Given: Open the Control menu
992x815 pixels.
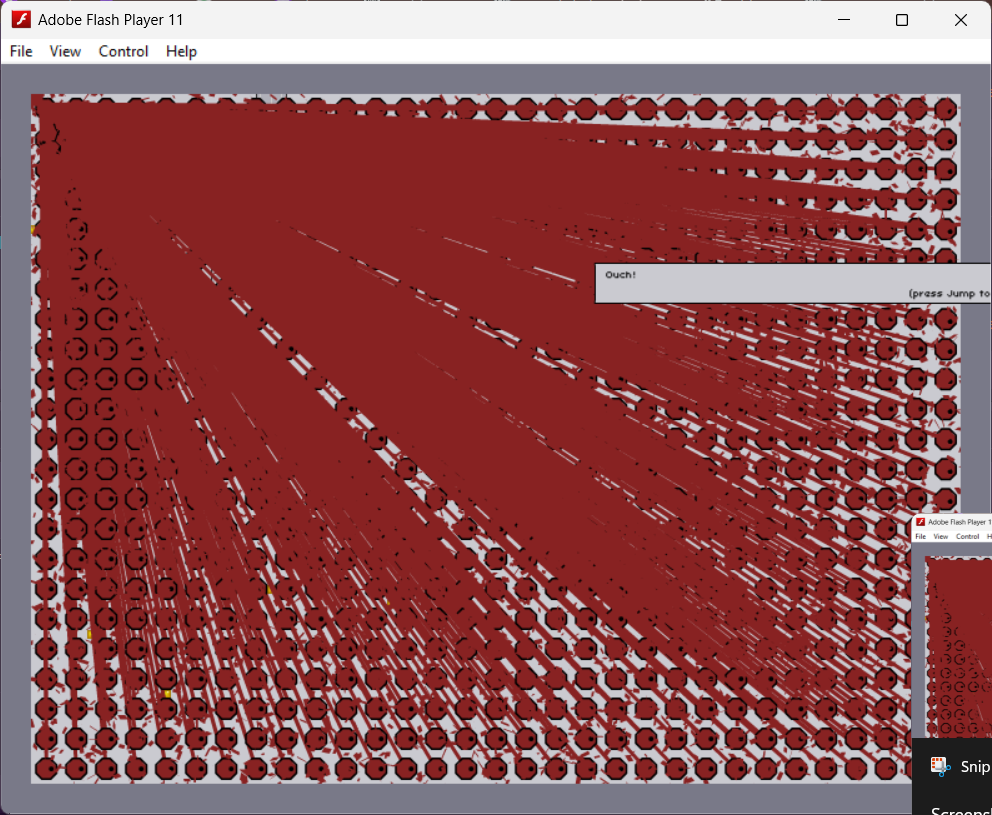Looking at the screenshot, I should (x=123, y=51).
